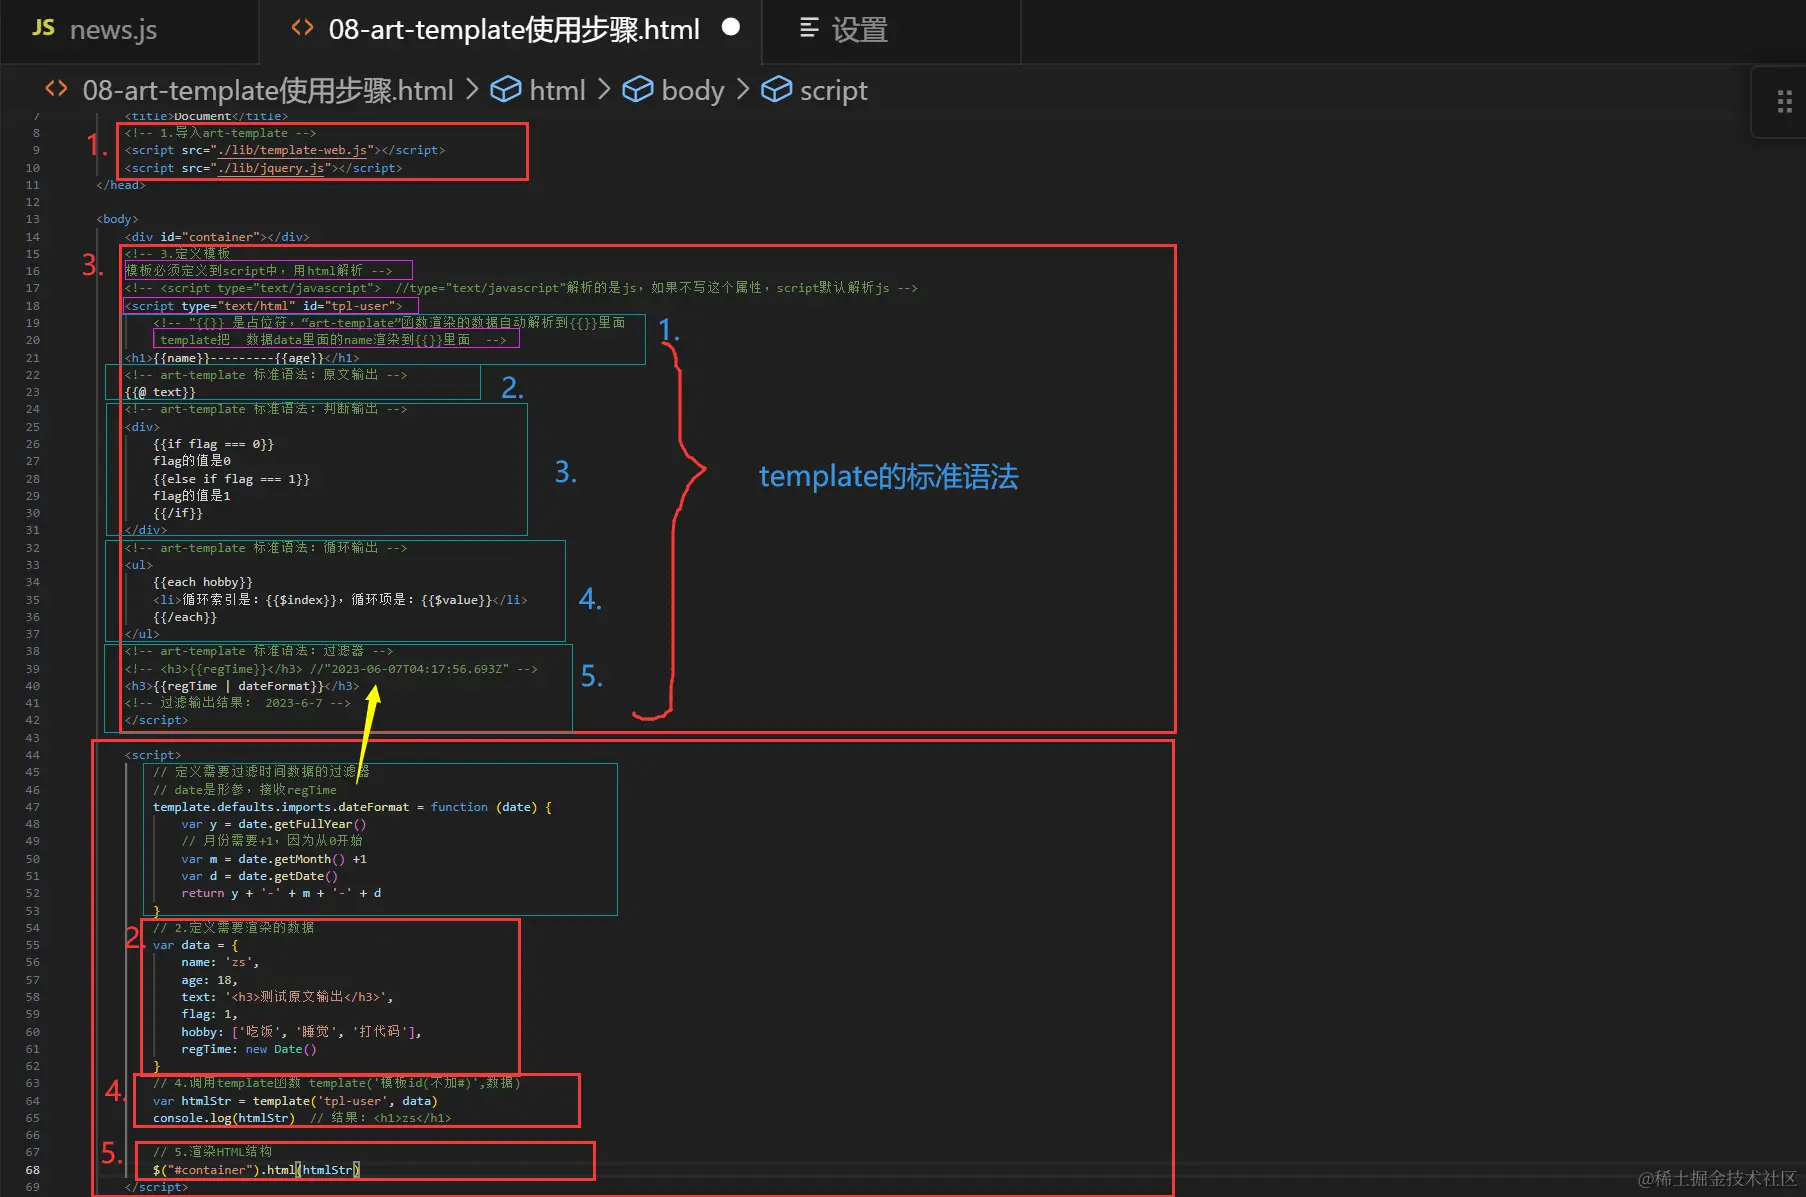
Task: Click the settings list icon on 设置 tab
Action: [809, 28]
